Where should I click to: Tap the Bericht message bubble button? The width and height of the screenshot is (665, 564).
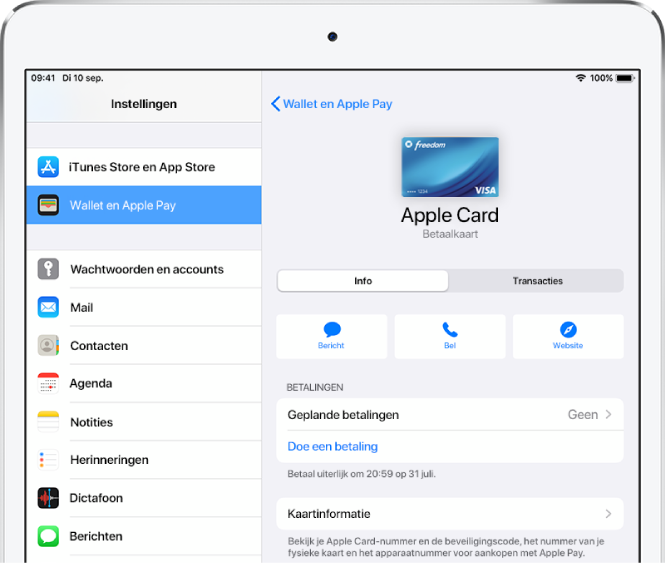pos(332,336)
